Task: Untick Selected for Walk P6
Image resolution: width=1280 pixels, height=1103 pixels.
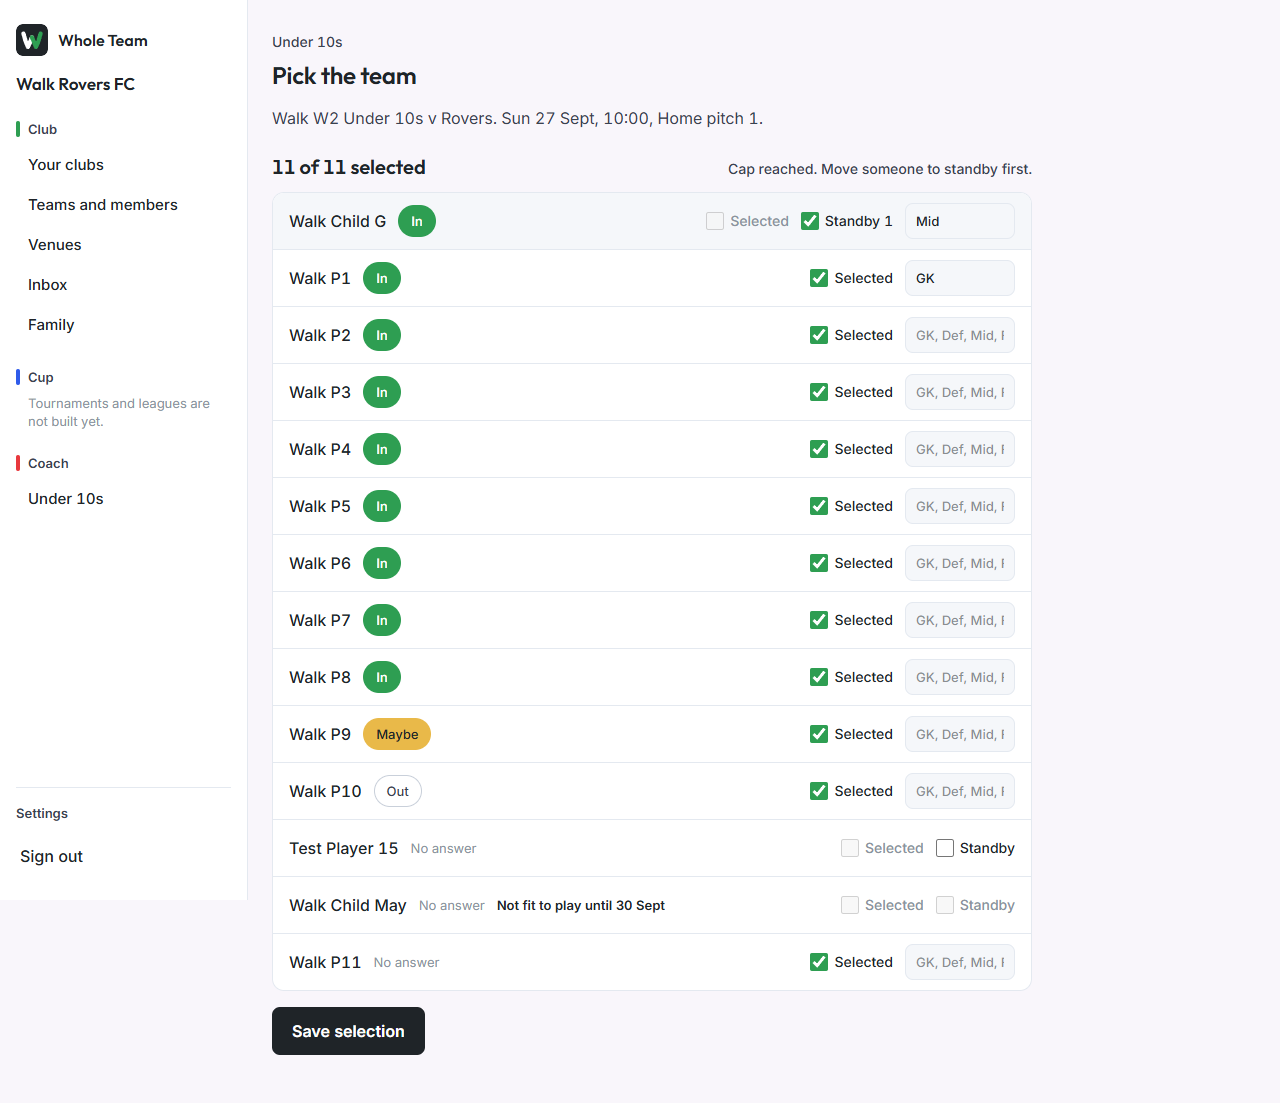Action: click(819, 563)
